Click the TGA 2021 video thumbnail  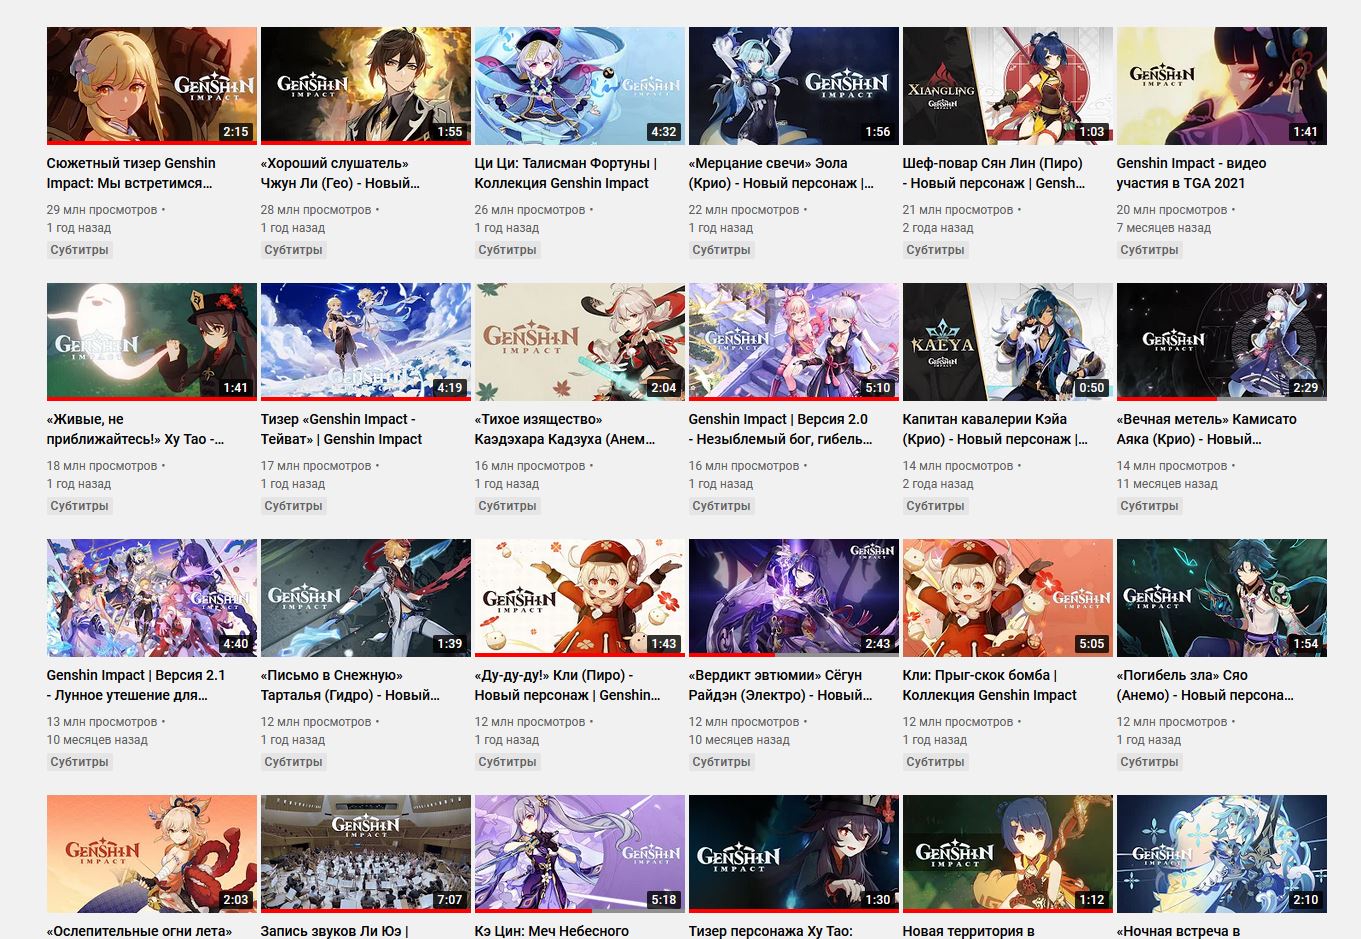pyautogui.click(x=1221, y=86)
